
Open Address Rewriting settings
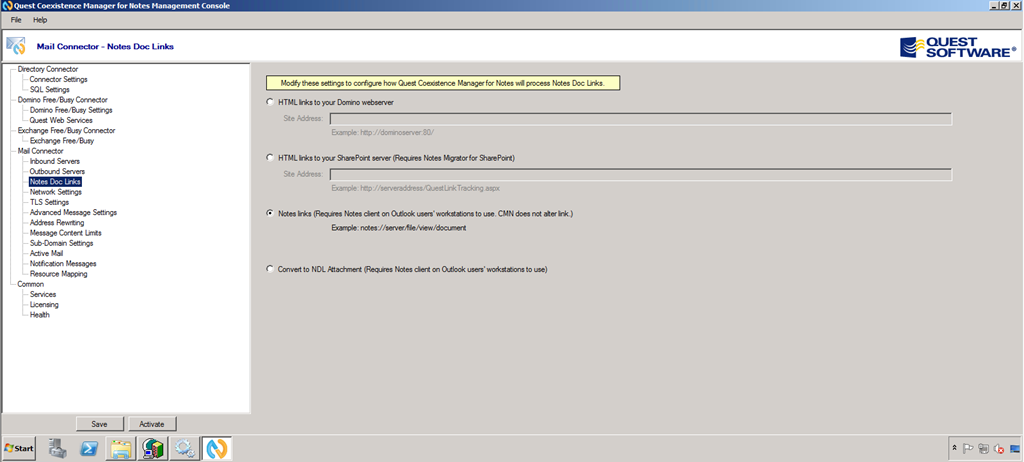pyautogui.click(x=57, y=223)
